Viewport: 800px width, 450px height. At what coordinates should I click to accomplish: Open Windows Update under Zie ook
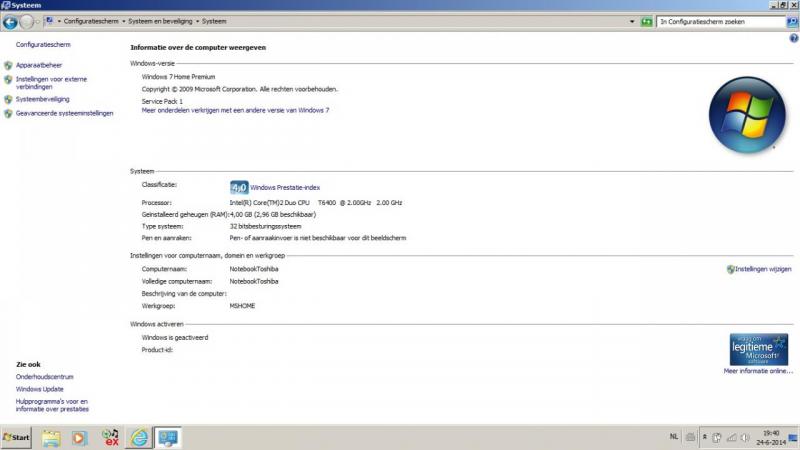[x=39, y=389]
